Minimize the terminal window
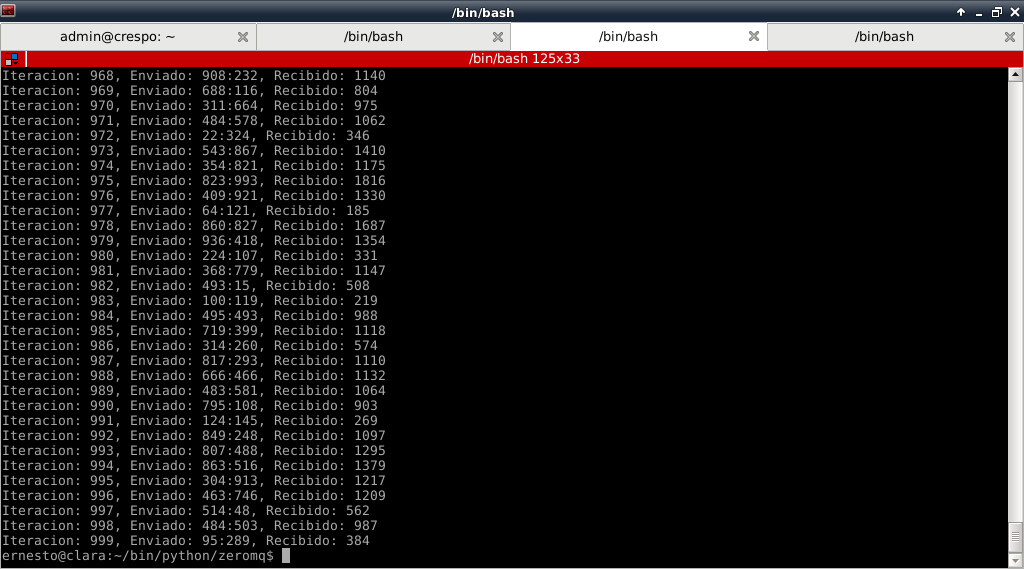Image resolution: width=1024 pixels, height=569 pixels. coord(978,11)
